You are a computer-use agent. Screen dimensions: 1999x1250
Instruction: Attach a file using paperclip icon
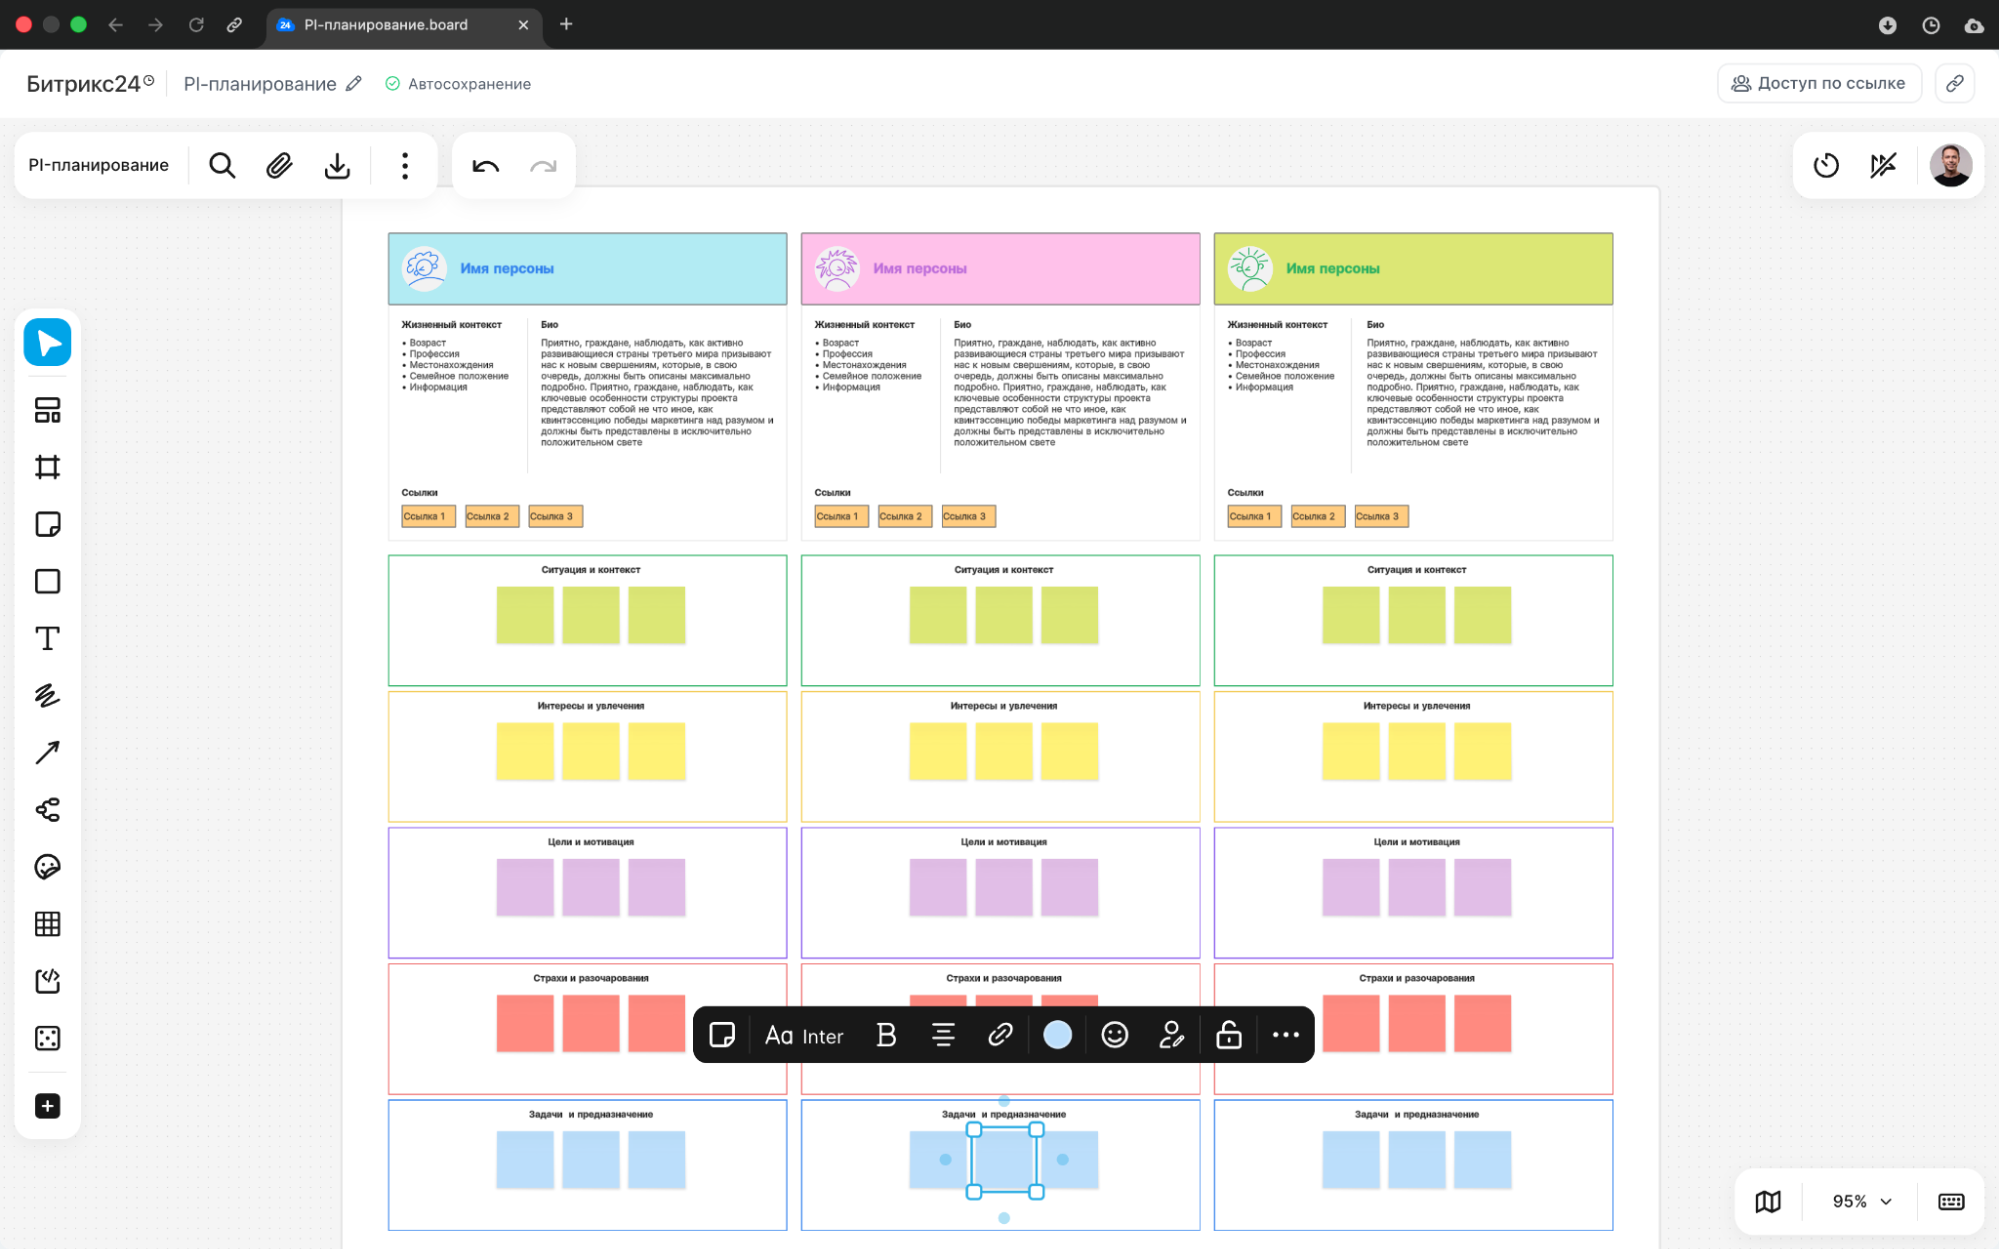pyautogui.click(x=279, y=165)
